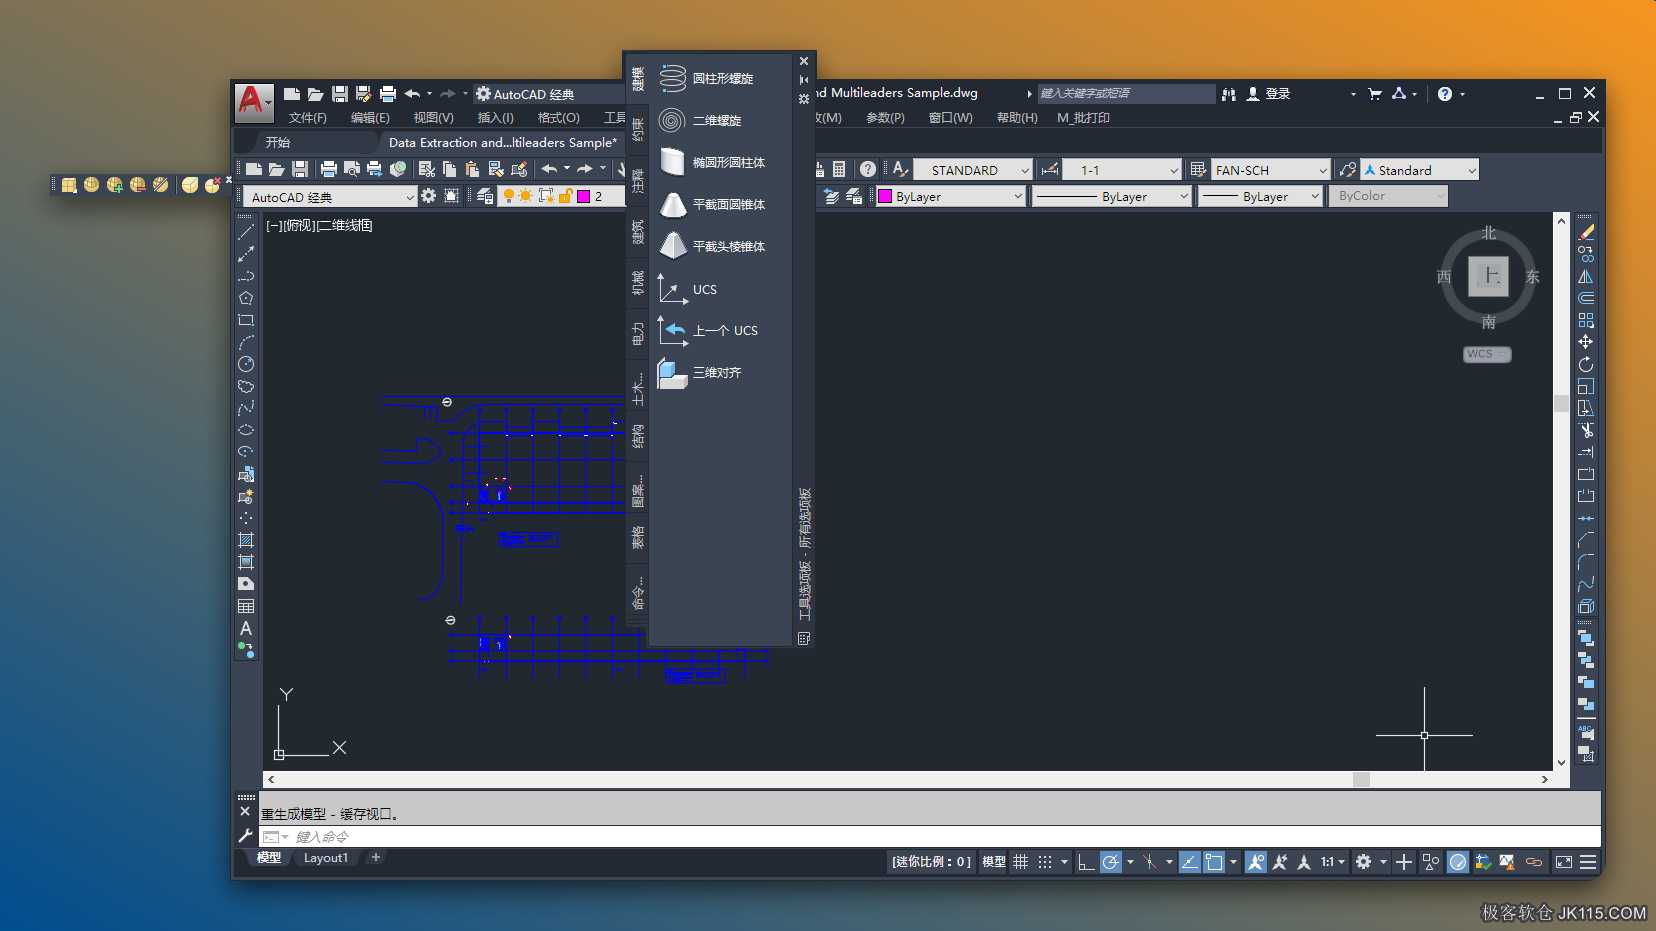Click the command line input field
Screen dimensions: 1656x931
(930, 836)
